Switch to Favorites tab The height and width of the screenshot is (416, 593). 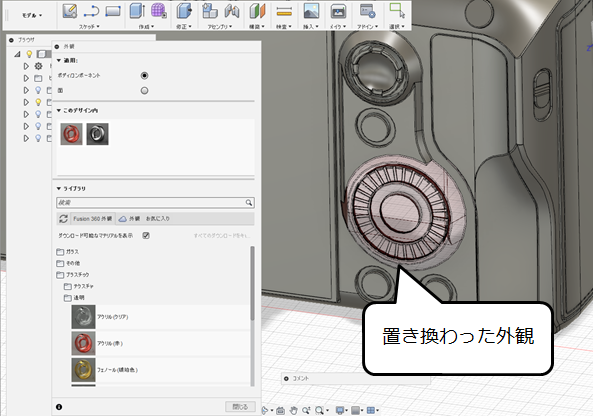[158, 219]
